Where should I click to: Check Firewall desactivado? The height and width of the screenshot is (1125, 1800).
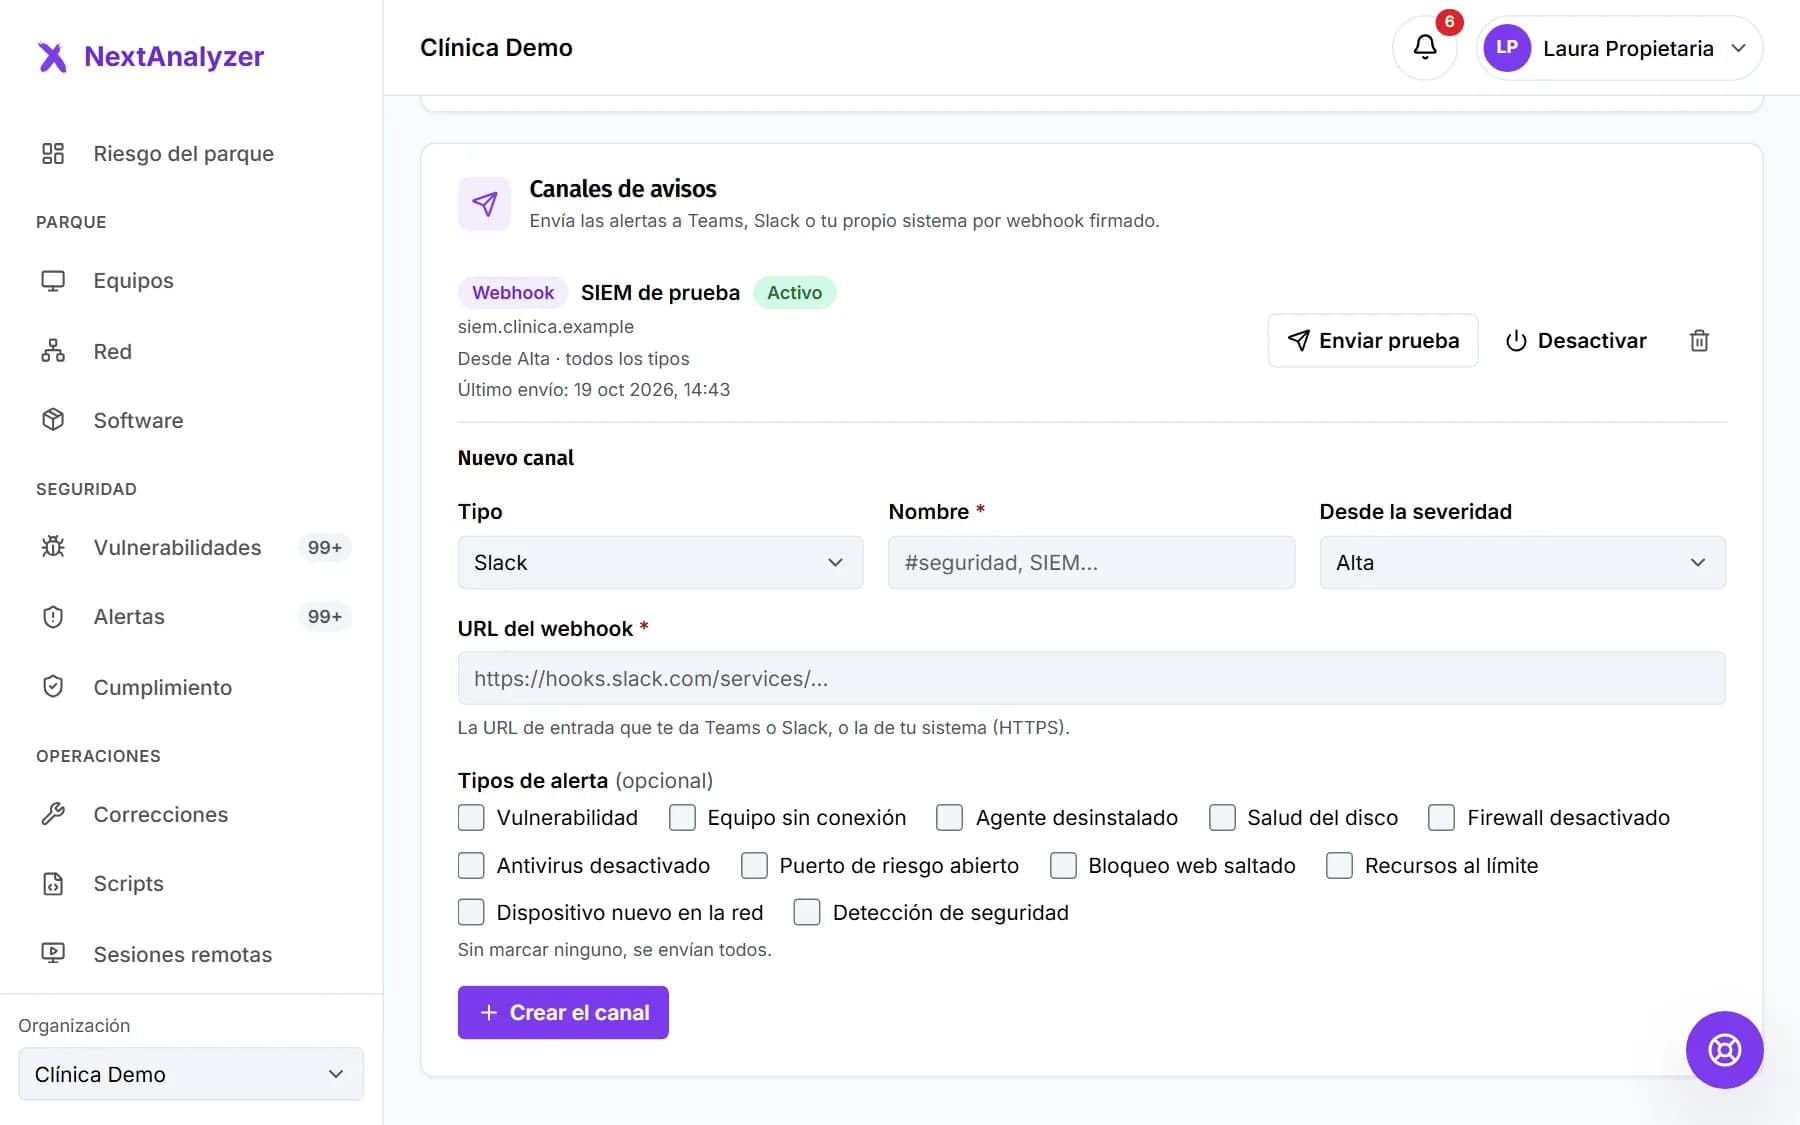(x=1441, y=818)
